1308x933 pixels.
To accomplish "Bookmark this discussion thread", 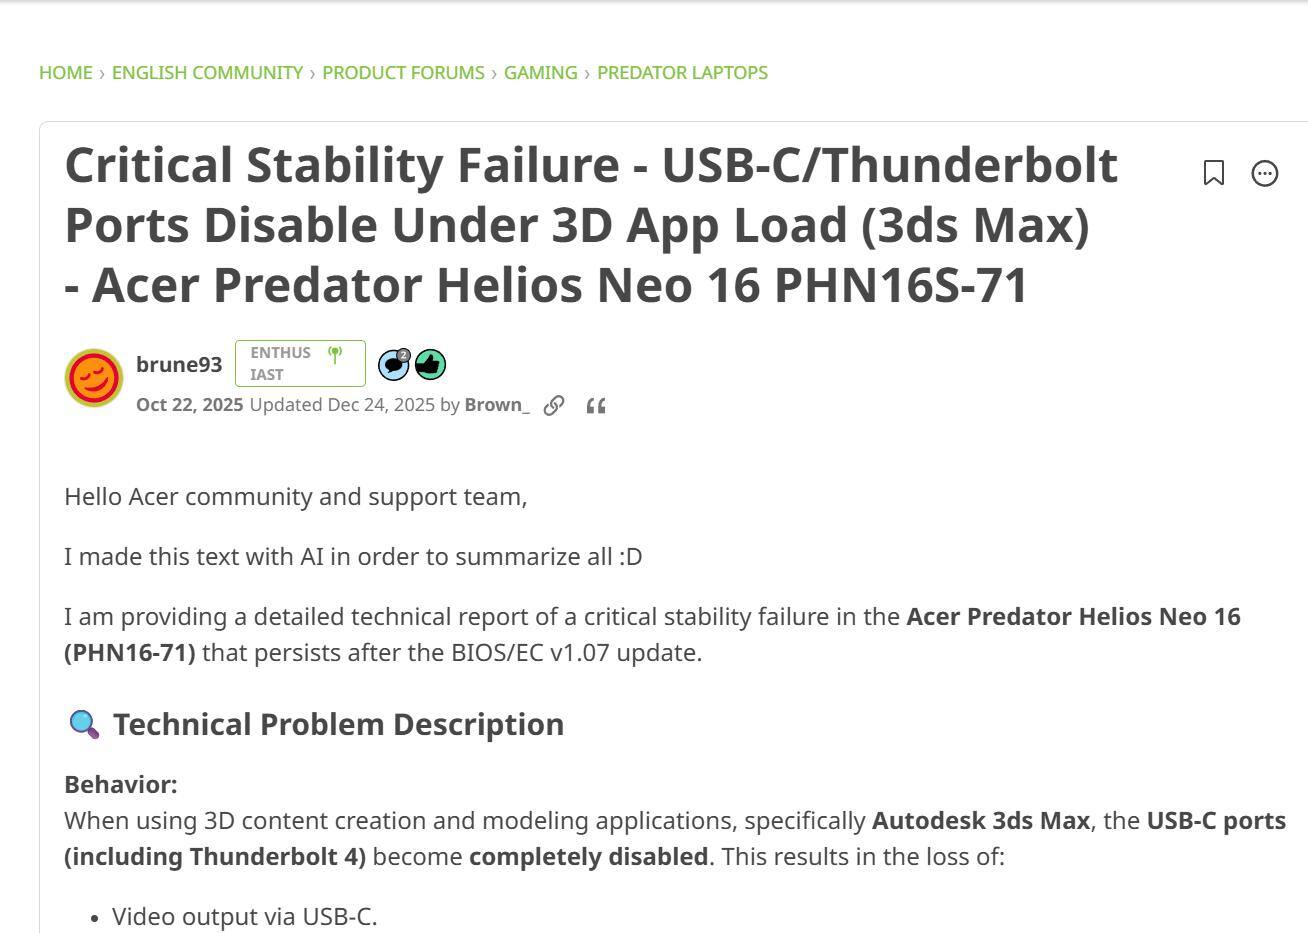I will [x=1213, y=173].
